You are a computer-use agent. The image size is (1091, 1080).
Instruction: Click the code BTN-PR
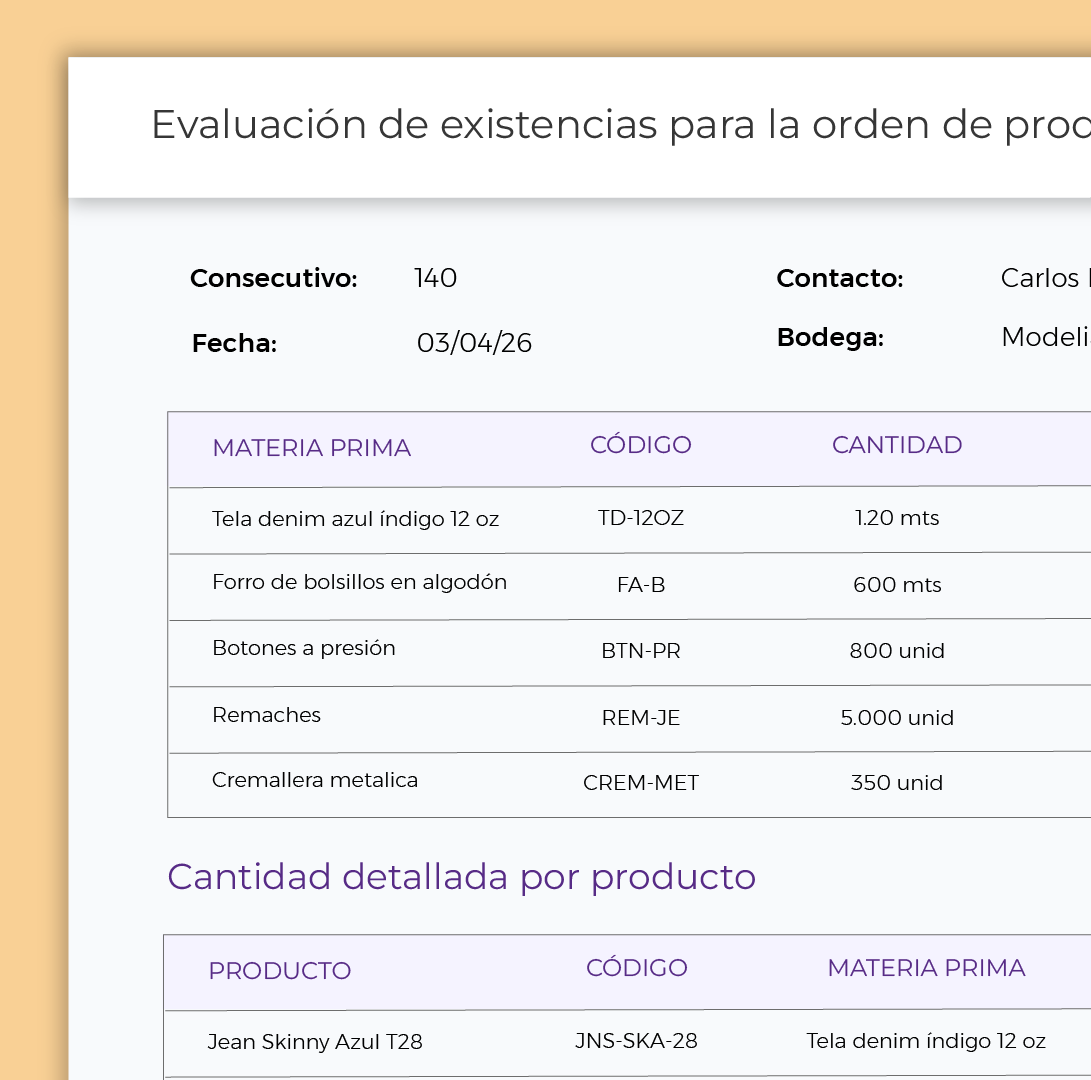pos(641,651)
